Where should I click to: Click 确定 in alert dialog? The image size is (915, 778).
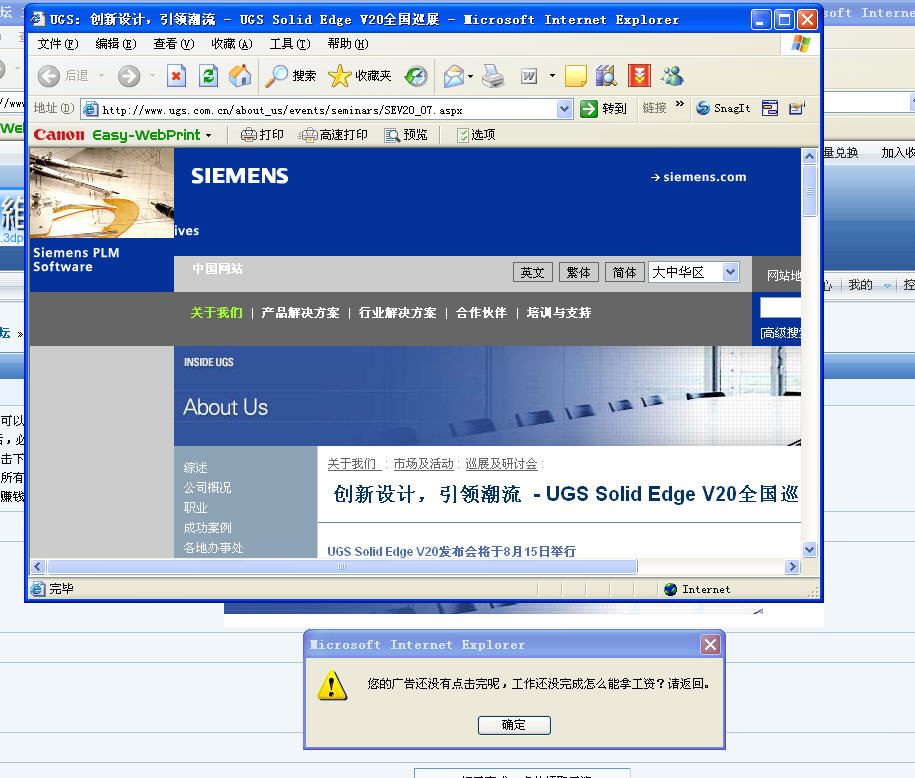[514, 725]
